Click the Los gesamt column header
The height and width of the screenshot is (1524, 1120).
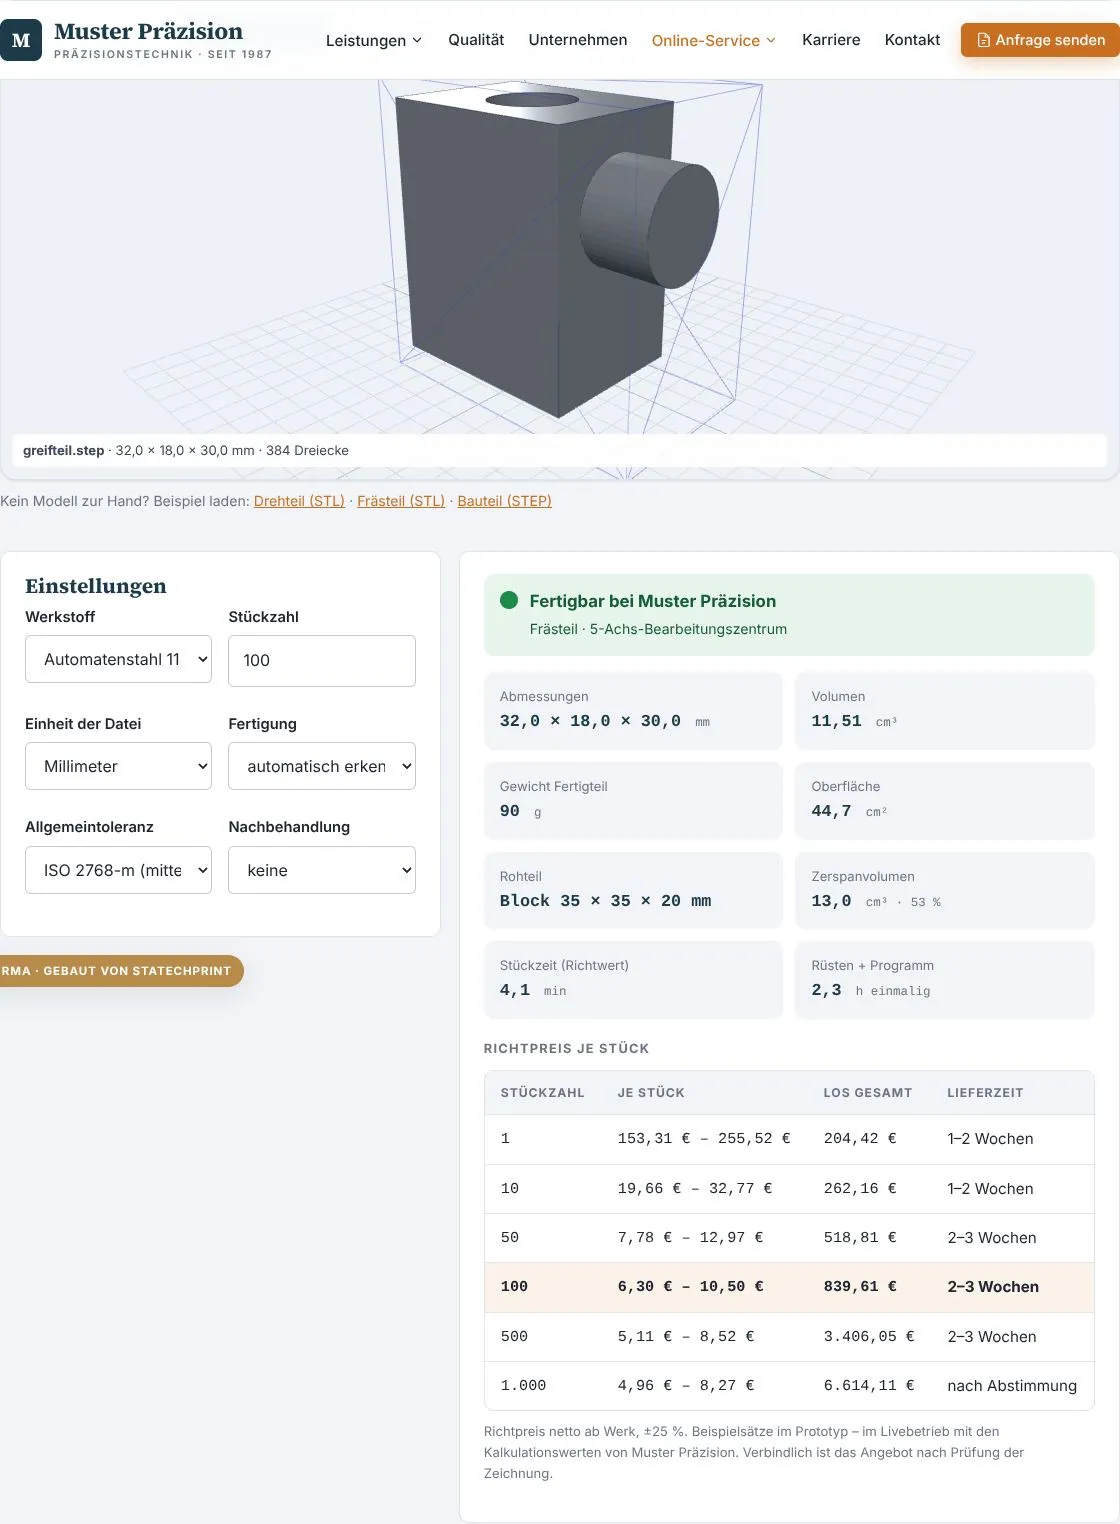coord(868,1093)
